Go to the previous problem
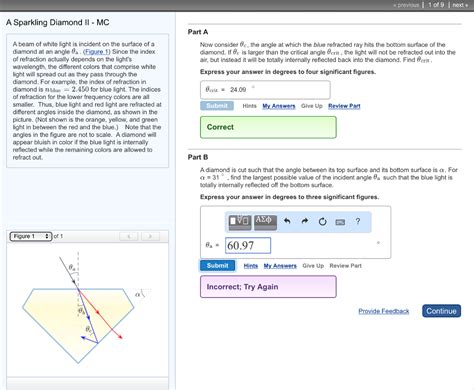This screenshot has width=474, height=390. (x=406, y=5)
